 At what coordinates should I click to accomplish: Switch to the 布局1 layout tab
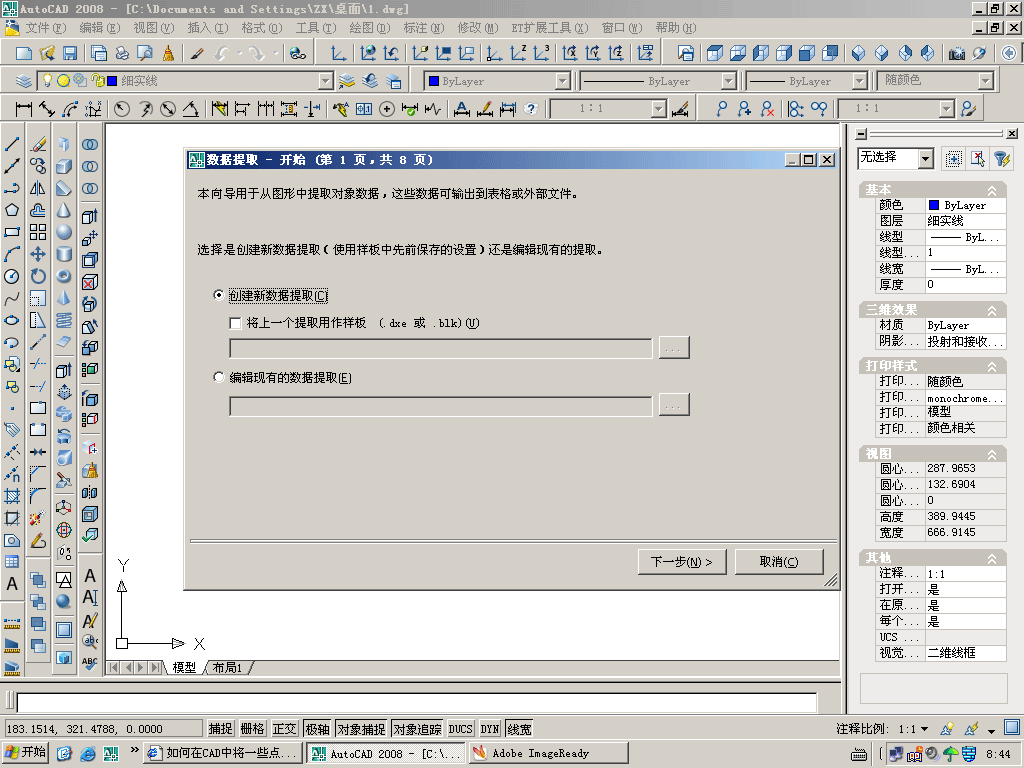[x=227, y=667]
